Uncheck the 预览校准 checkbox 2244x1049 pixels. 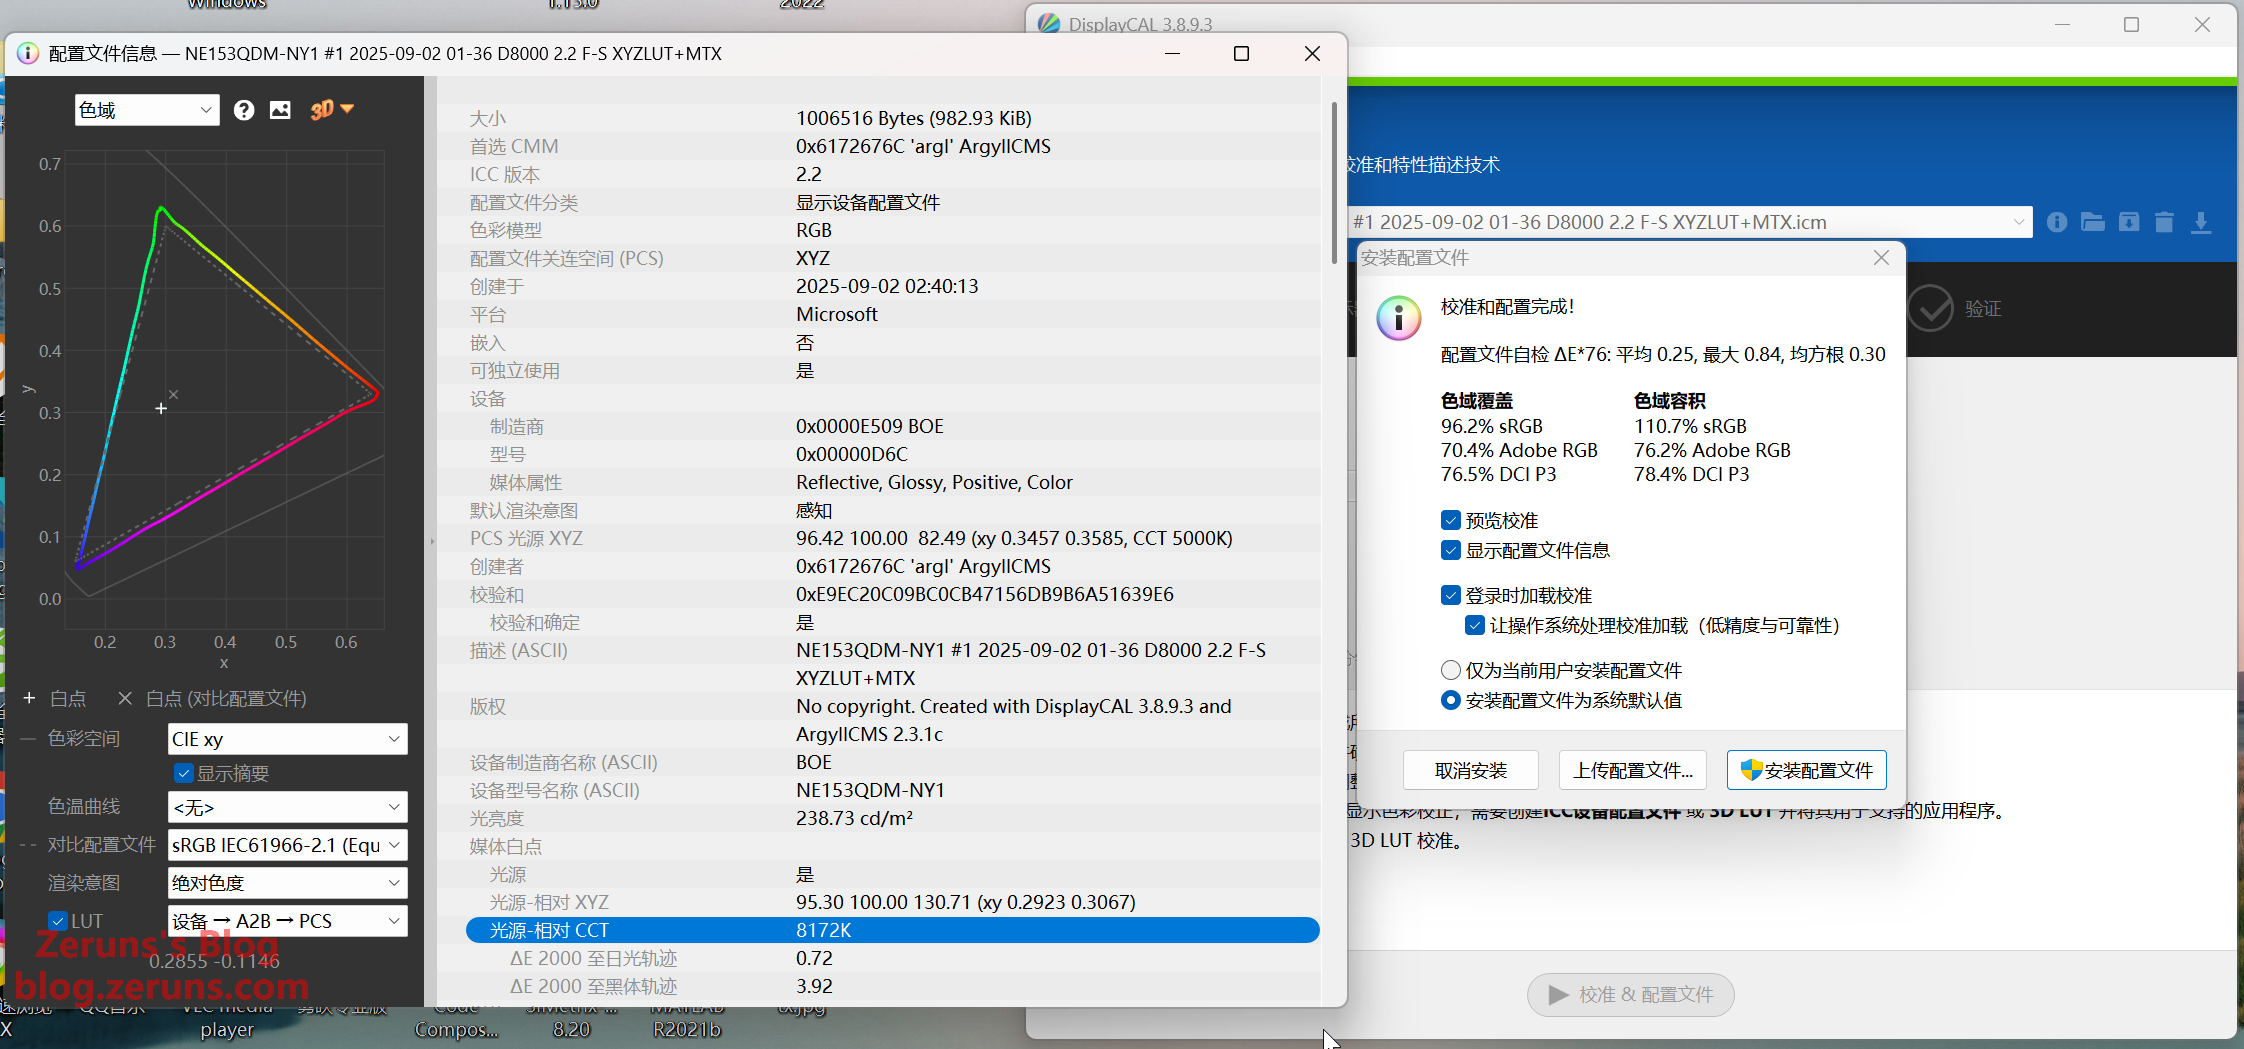point(1451,520)
